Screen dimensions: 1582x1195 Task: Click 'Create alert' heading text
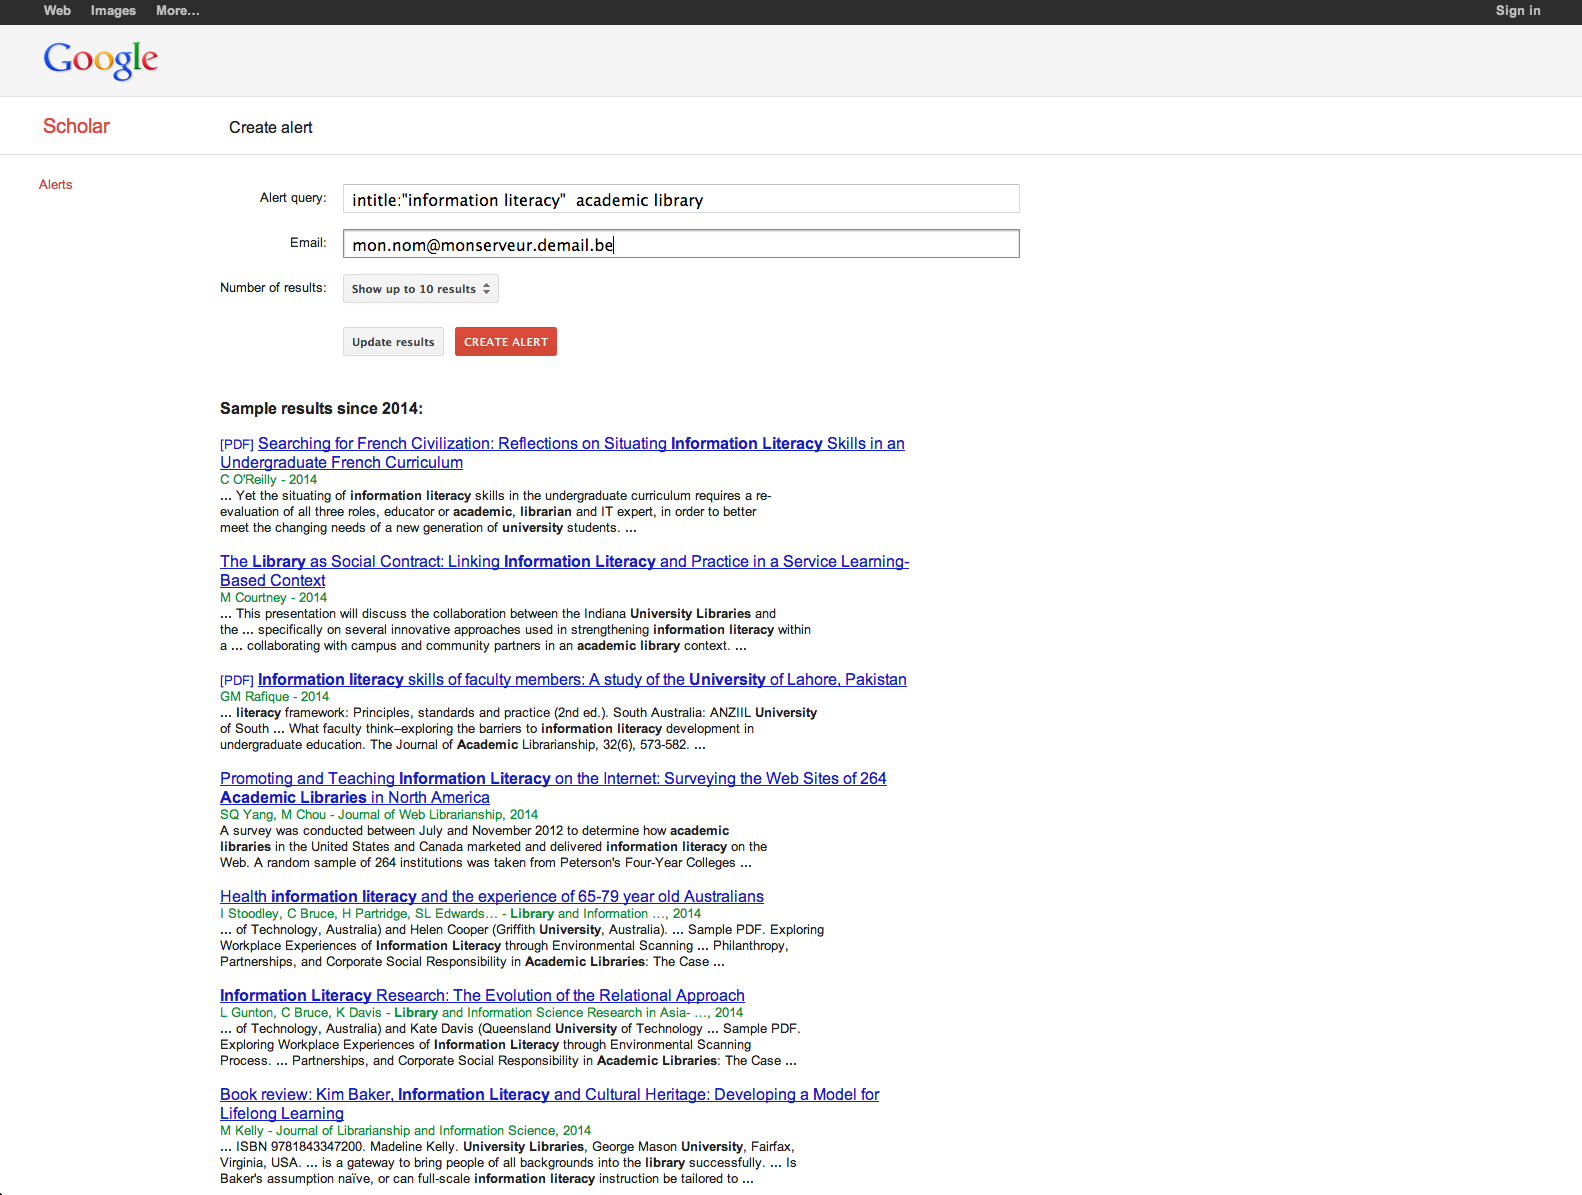point(271,128)
